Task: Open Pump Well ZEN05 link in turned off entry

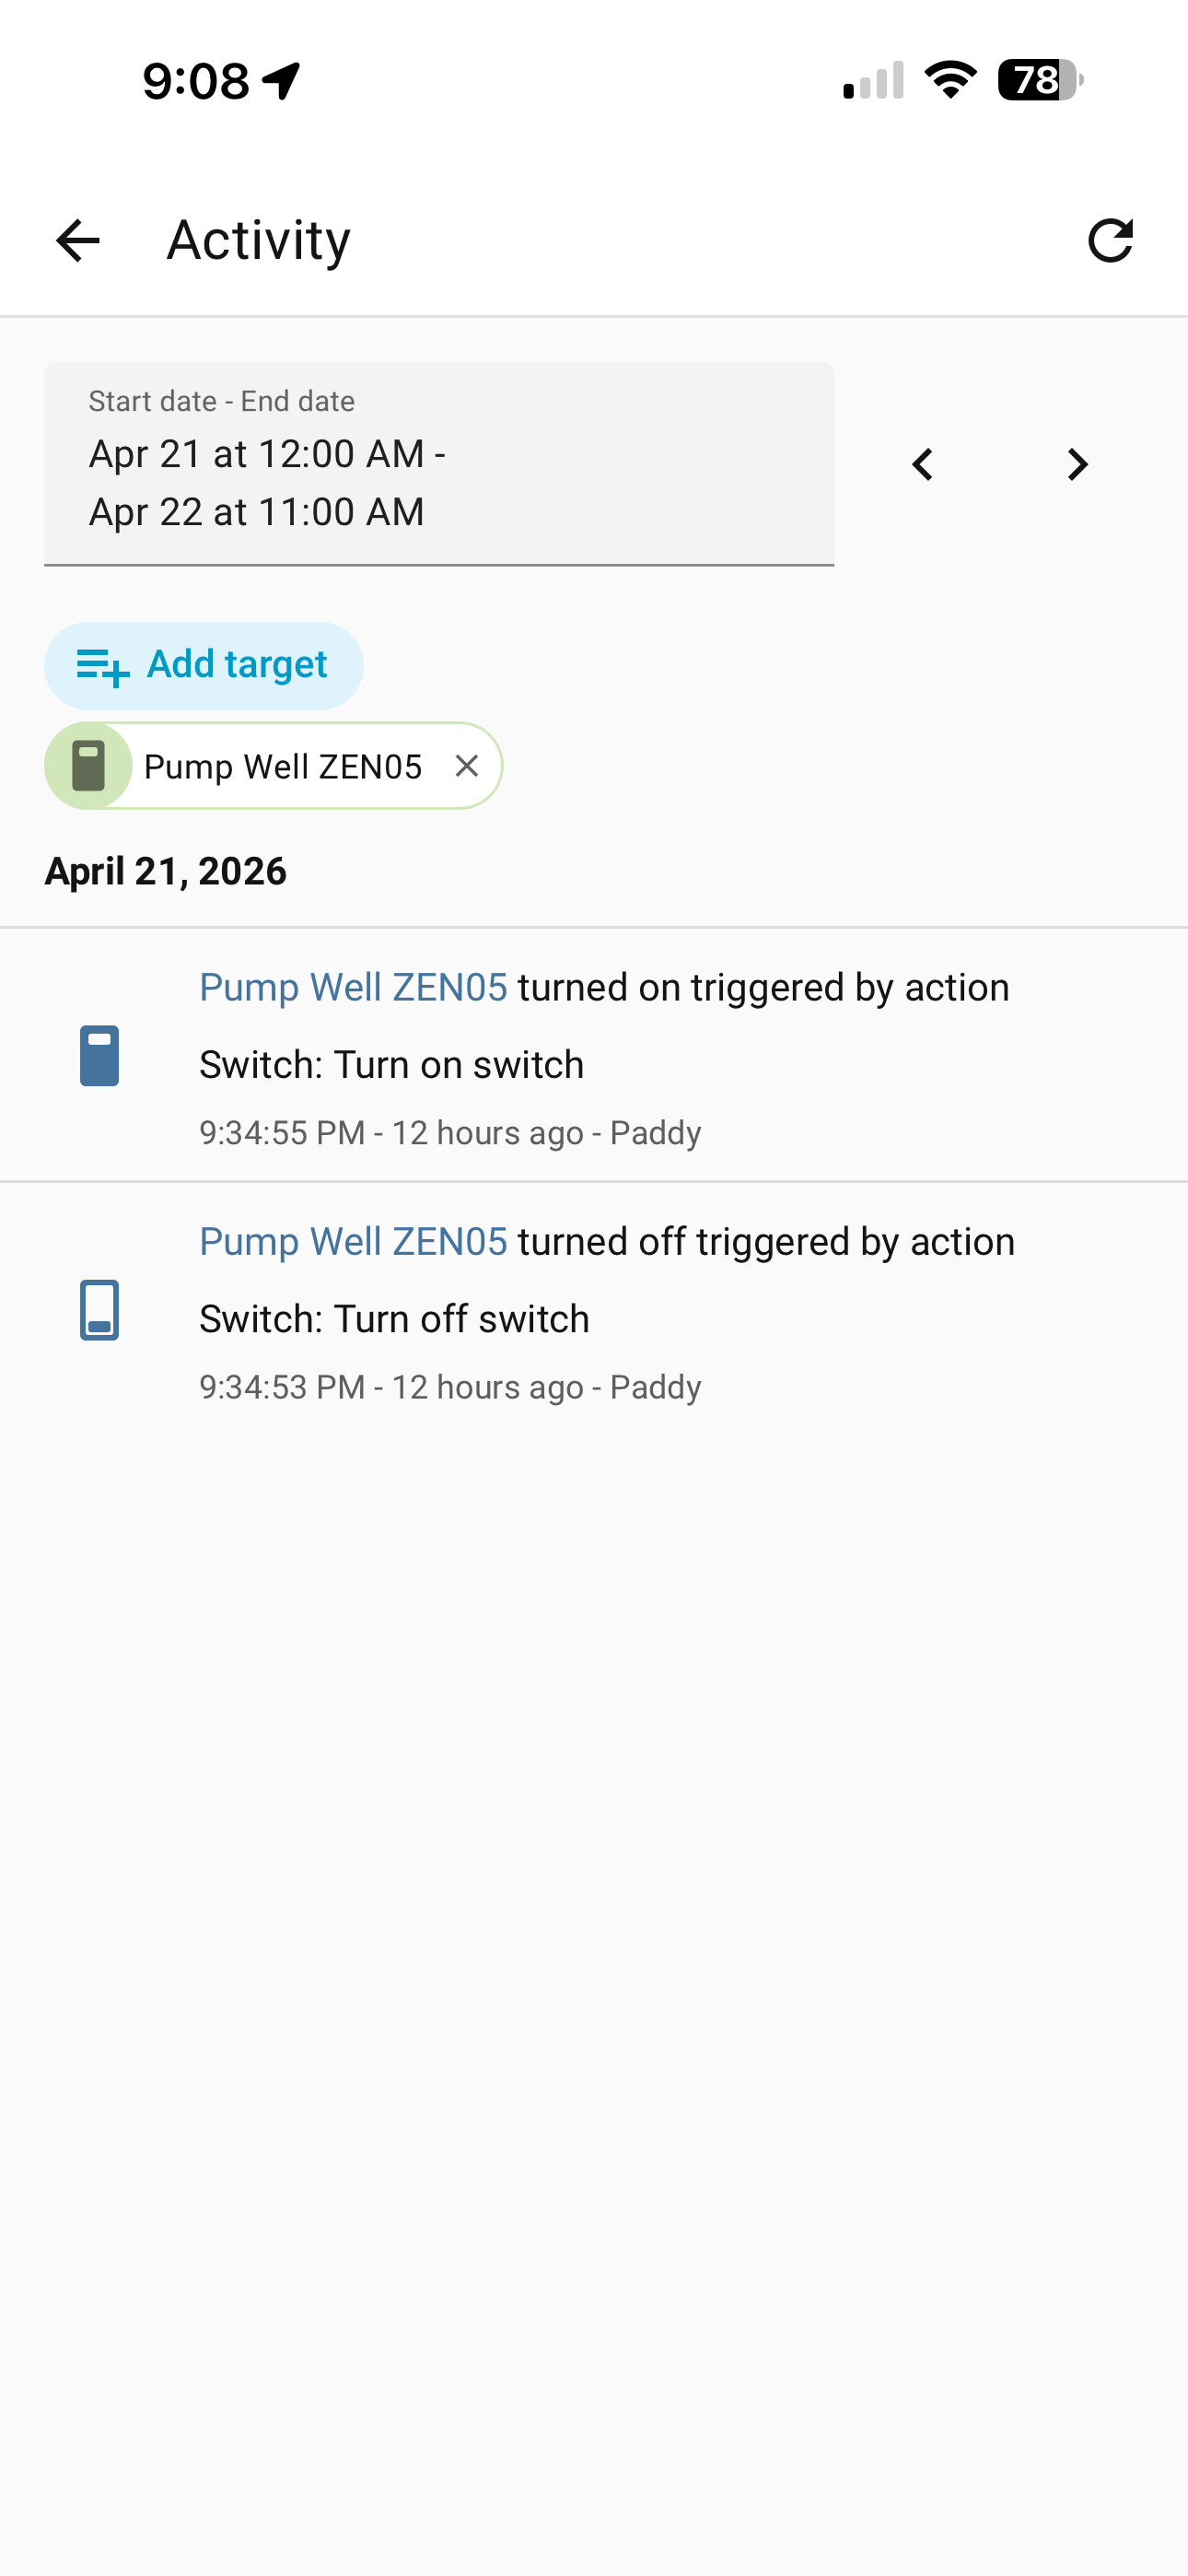Action: (353, 1242)
